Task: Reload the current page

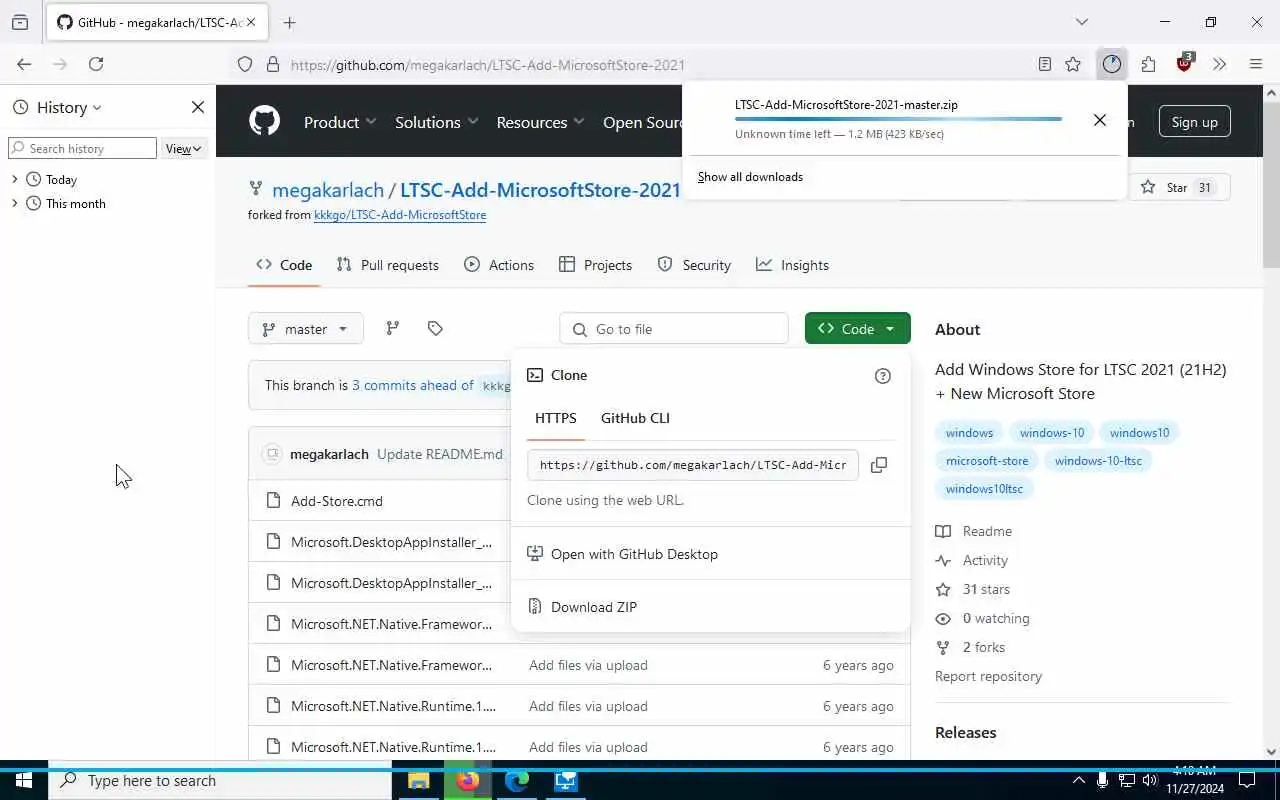Action: [x=96, y=64]
